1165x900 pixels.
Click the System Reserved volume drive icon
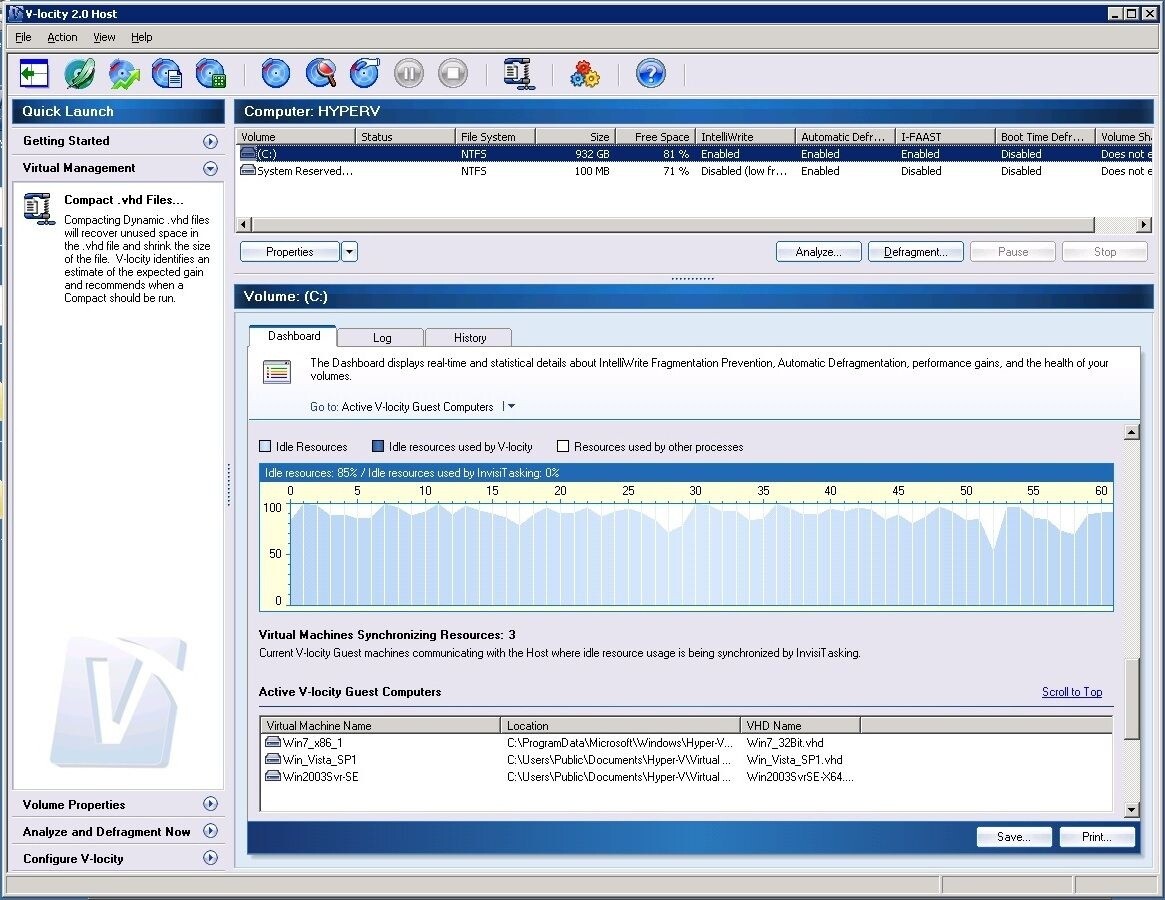[x=248, y=170]
